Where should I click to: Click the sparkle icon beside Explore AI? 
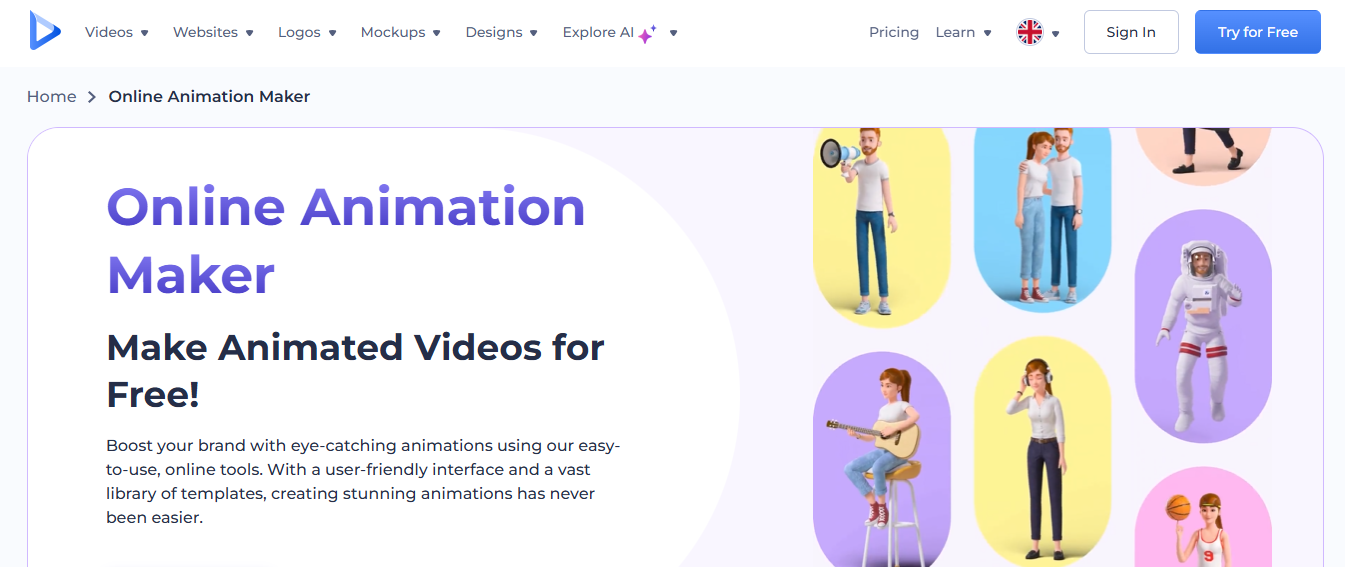(647, 34)
